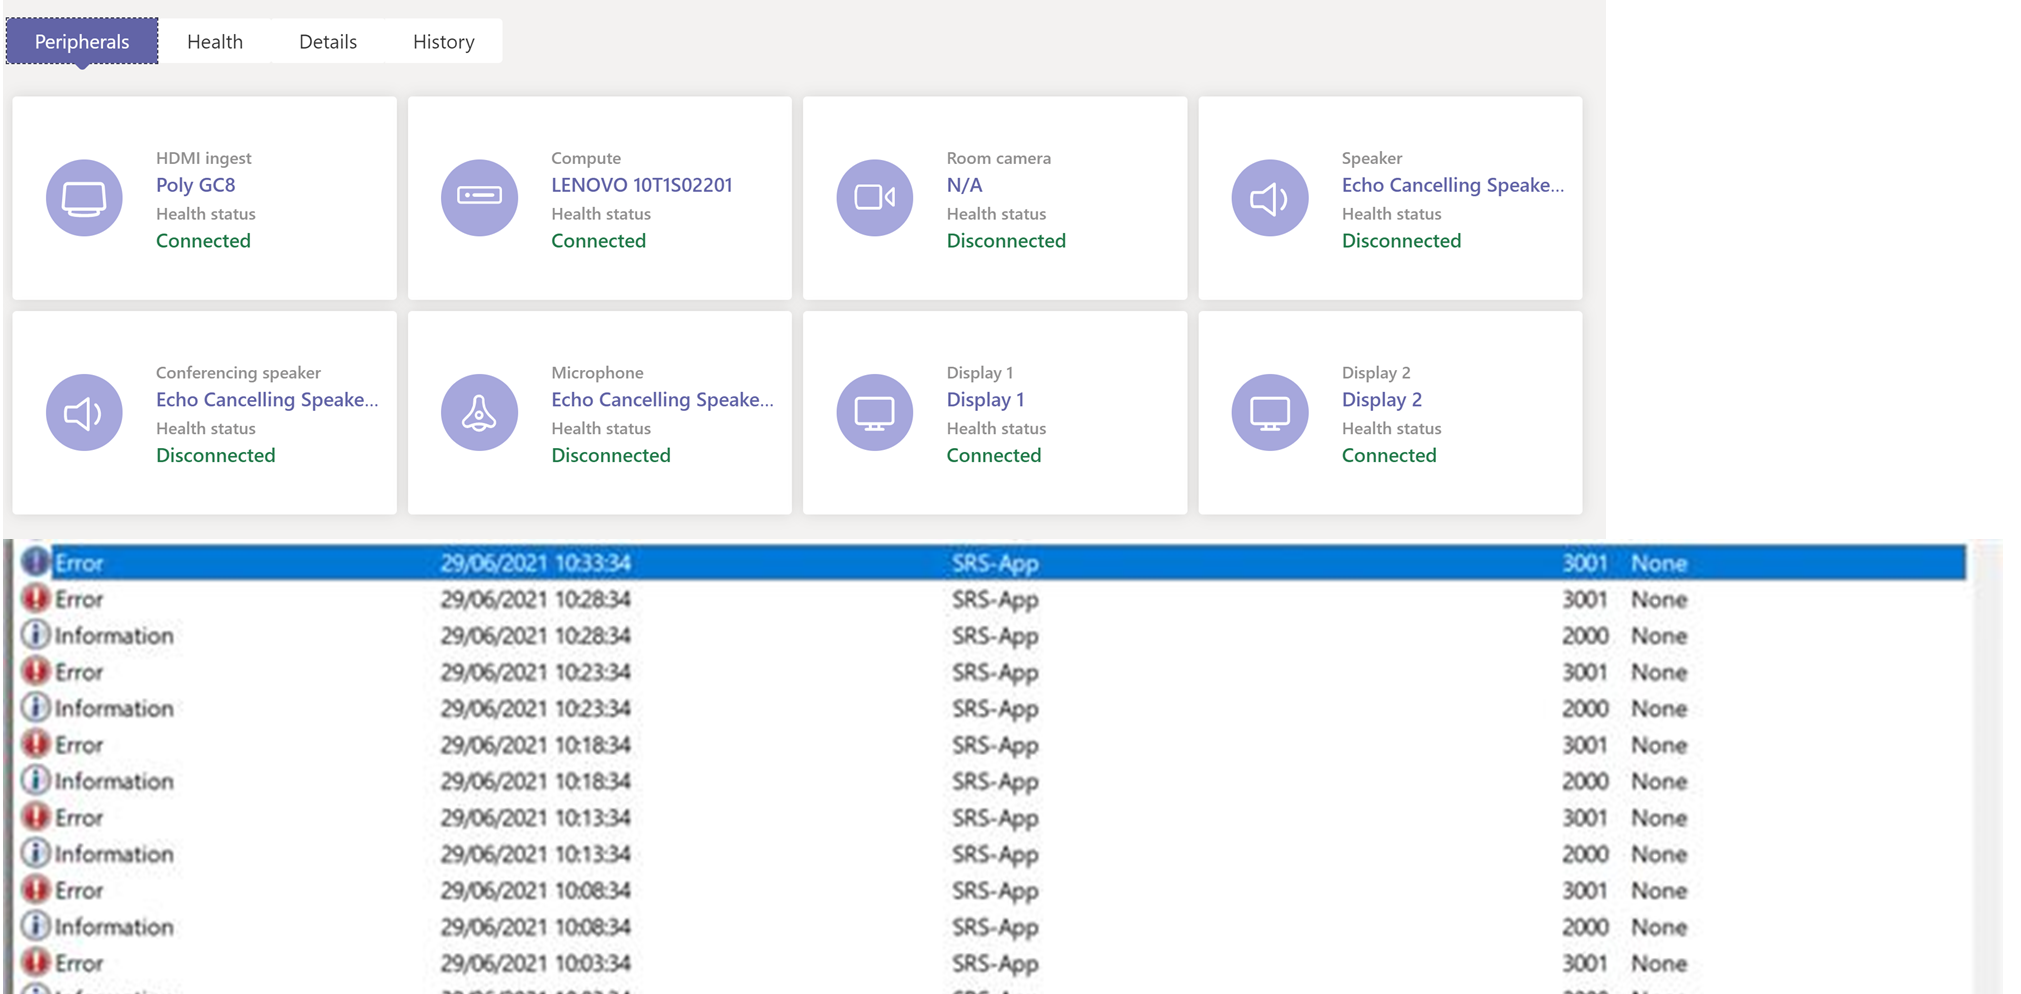This screenshot has height=994, width=2021.
Task: Click the error icon of the 10:13:34 Error row
Action: tap(36, 817)
